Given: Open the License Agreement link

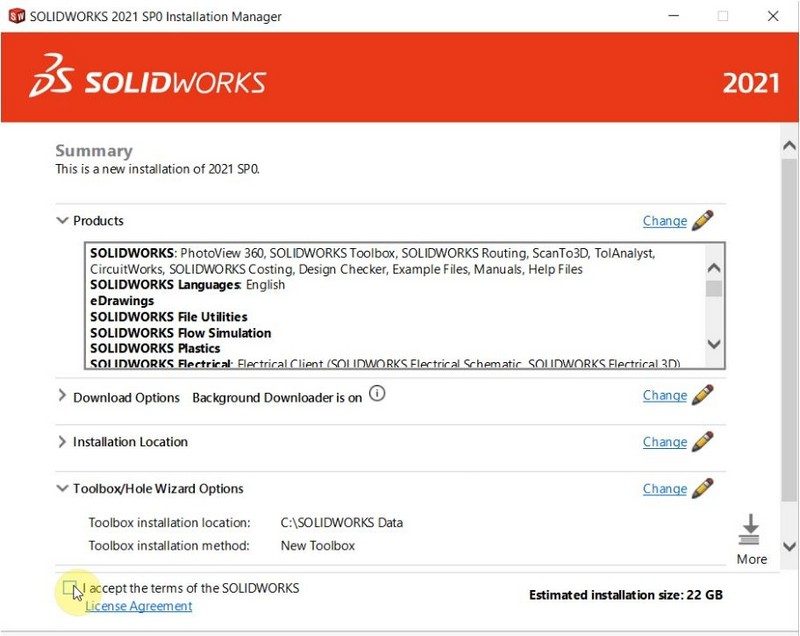Looking at the screenshot, I should [x=138, y=606].
